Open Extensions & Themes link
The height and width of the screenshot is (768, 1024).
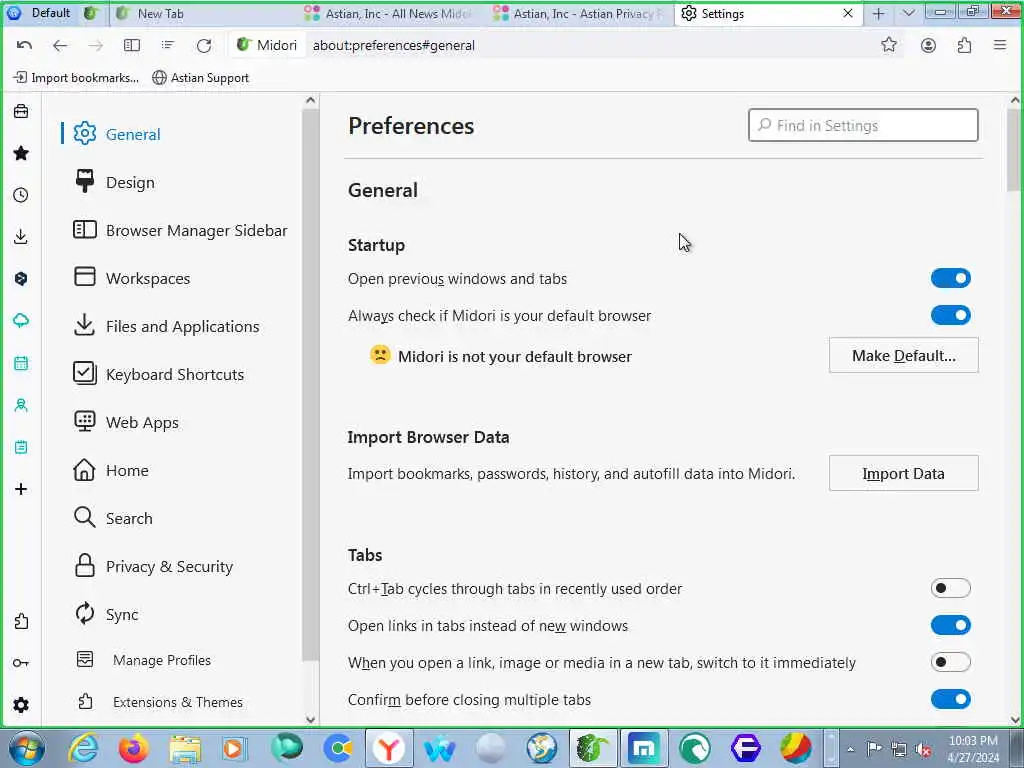click(160, 702)
